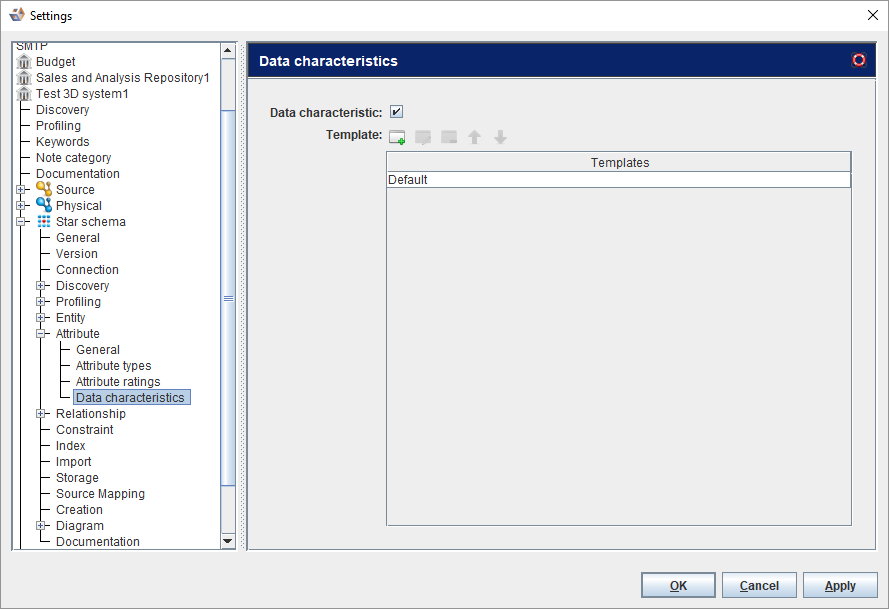The image size is (889, 609).
Task: Open help lifebuoy icon in header
Action: pos(859,60)
